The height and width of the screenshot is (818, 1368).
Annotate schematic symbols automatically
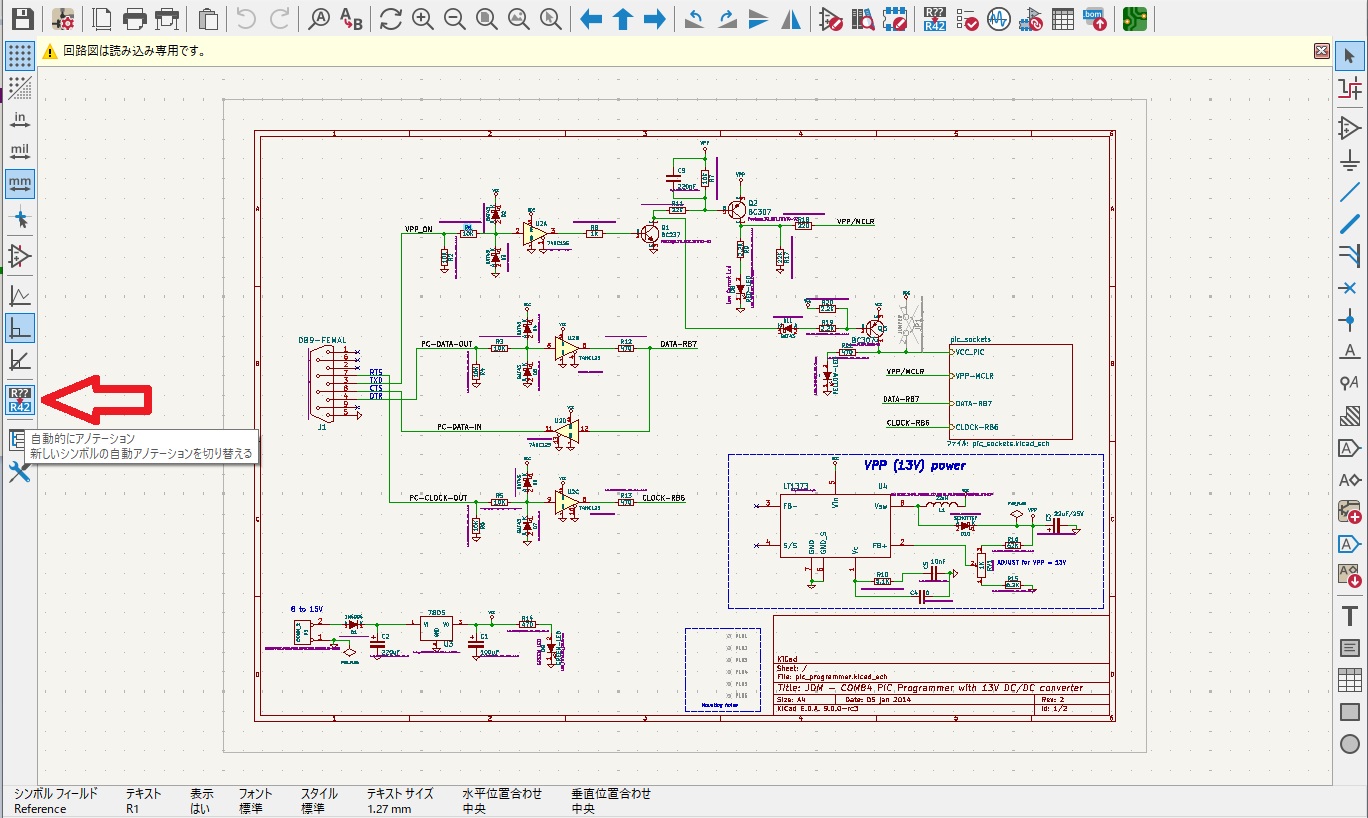(x=936, y=18)
